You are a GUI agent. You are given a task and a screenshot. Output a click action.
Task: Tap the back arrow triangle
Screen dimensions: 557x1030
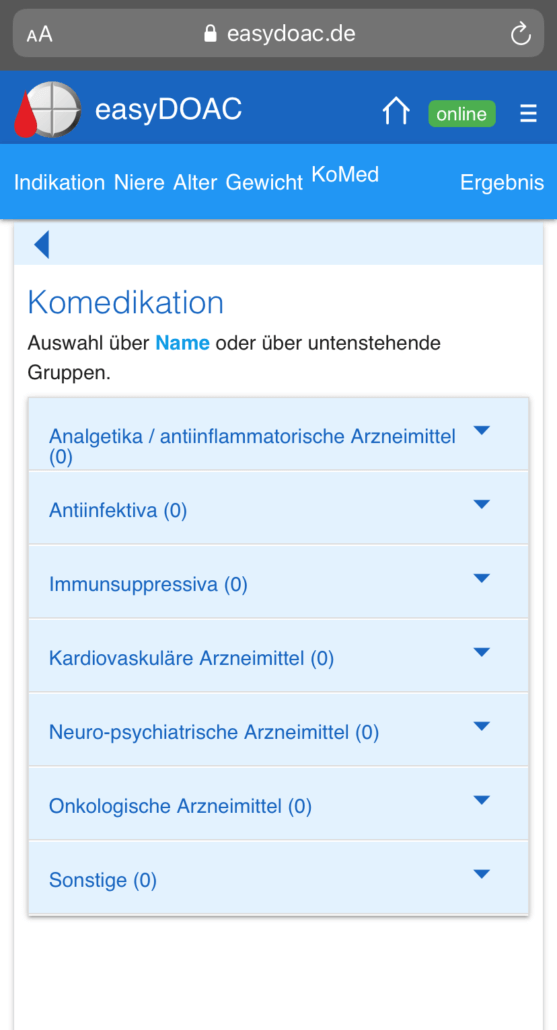coord(41,244)
